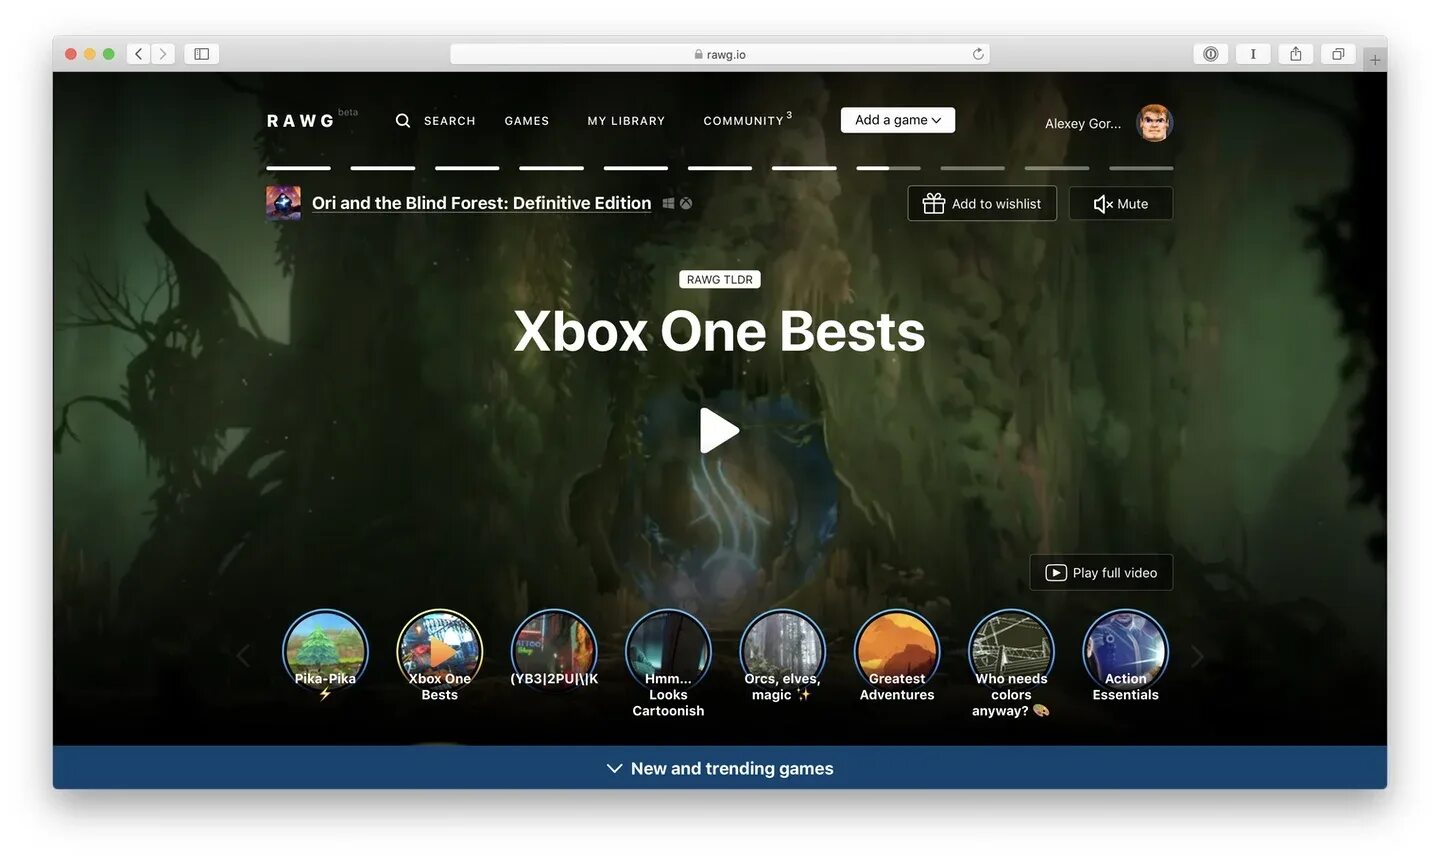1440x859 pixels.
Task: Show next stories with right arrow
Action: tap(1197, 656)
